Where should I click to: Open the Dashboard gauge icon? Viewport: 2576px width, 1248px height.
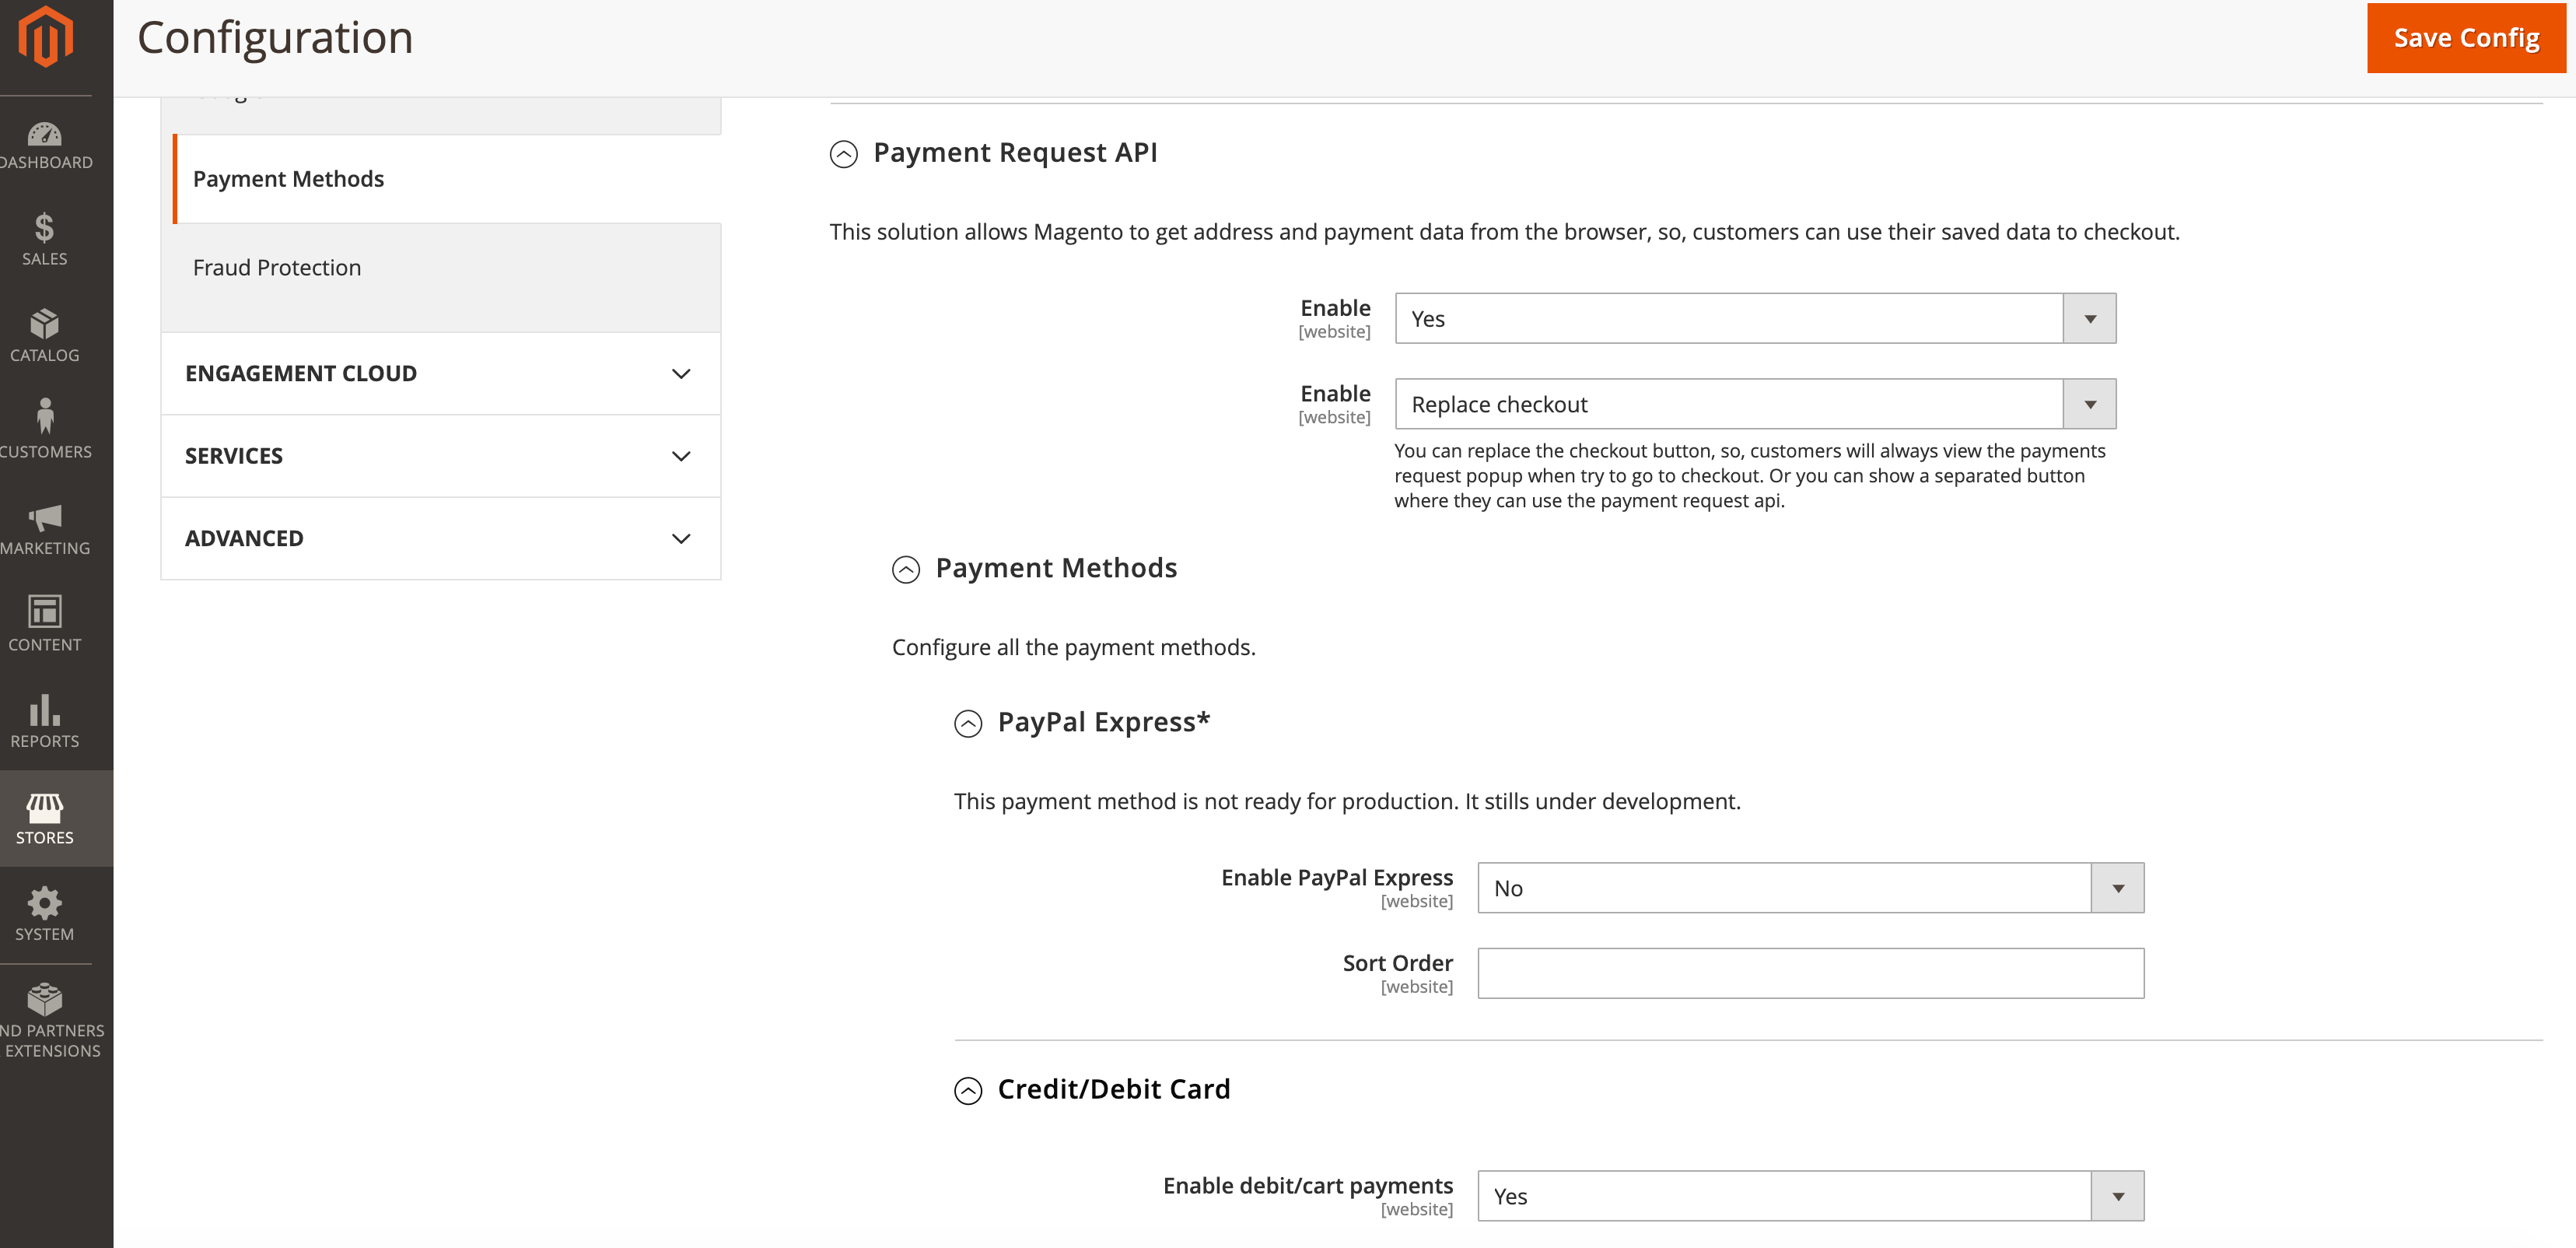(x=44, y=135)
